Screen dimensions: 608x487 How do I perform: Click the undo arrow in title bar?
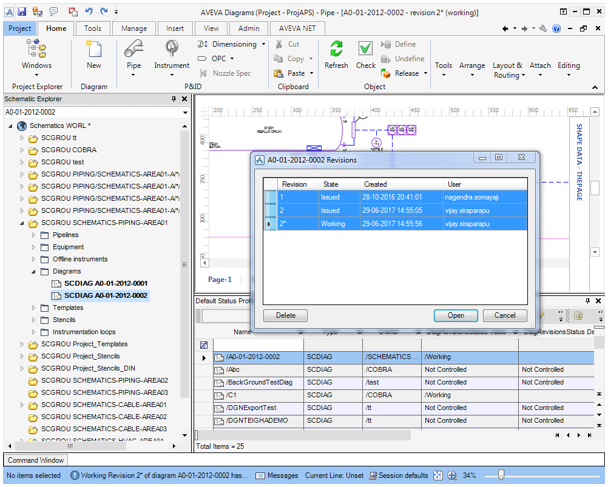[89, 12]
